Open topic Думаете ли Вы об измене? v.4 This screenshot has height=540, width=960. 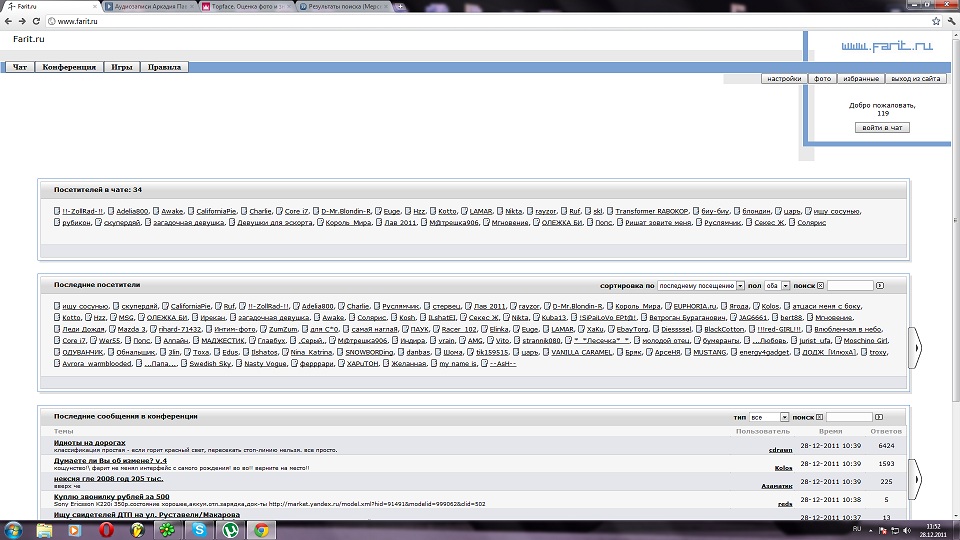coord(110,460)
